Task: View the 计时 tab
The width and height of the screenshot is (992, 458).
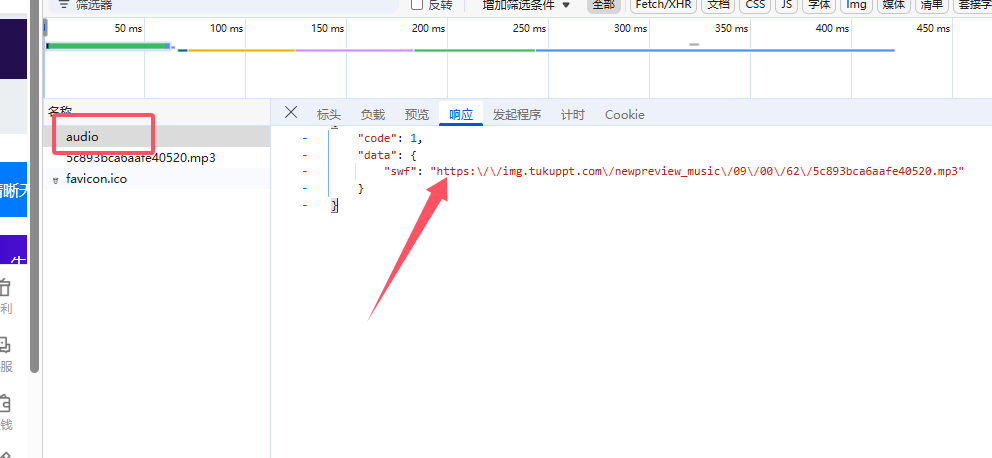Action: [572, 115]
